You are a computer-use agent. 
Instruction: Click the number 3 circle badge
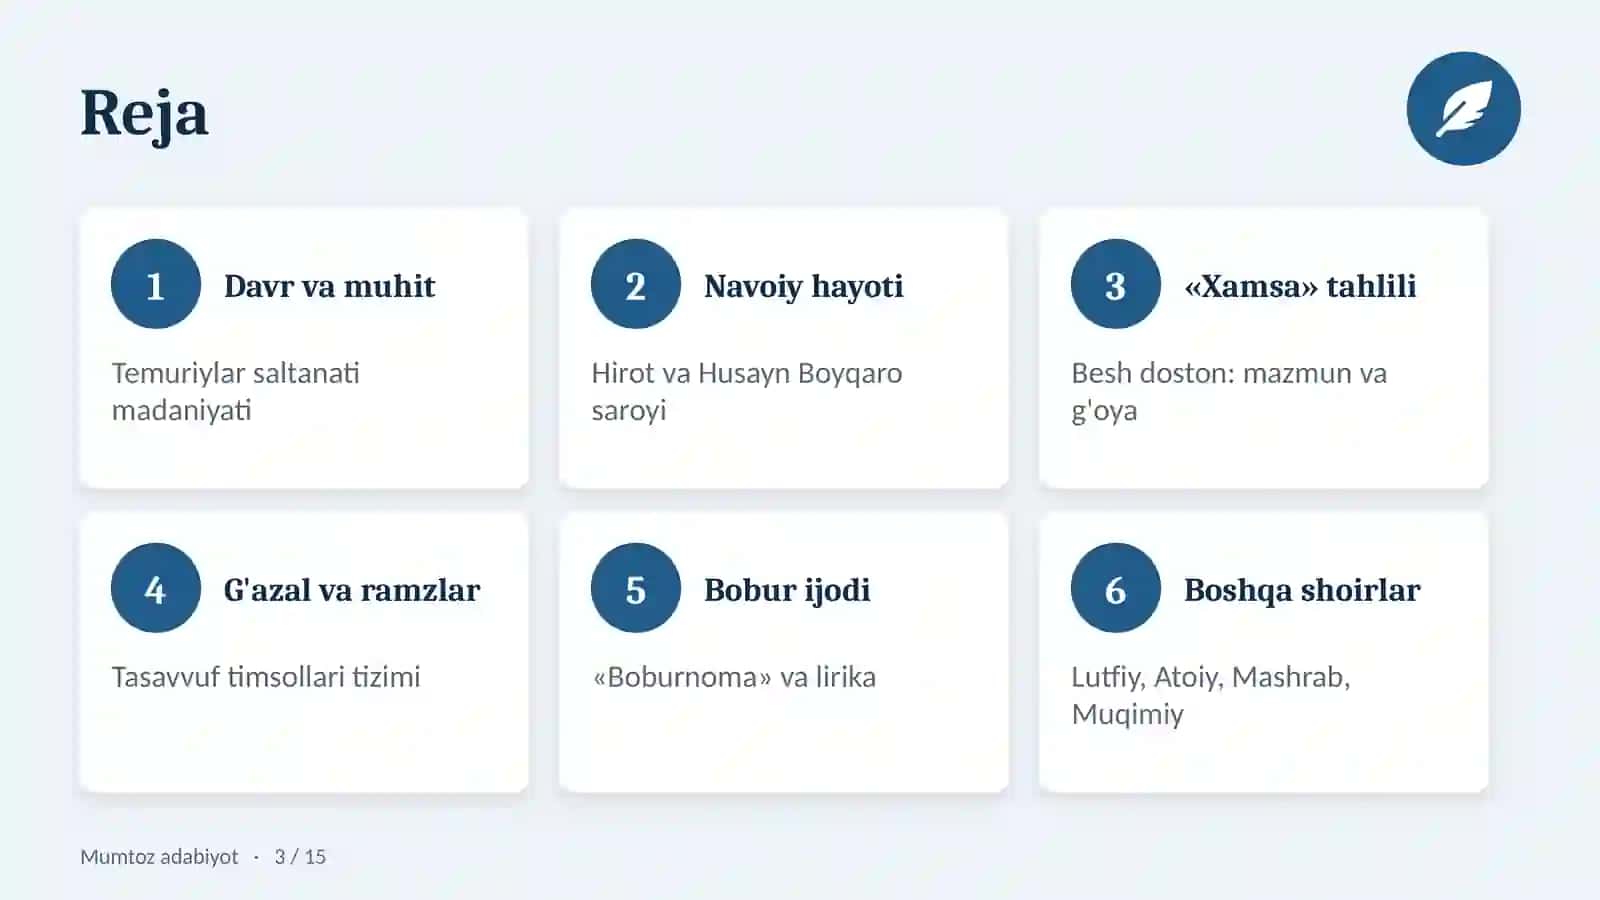[1116, 284]
